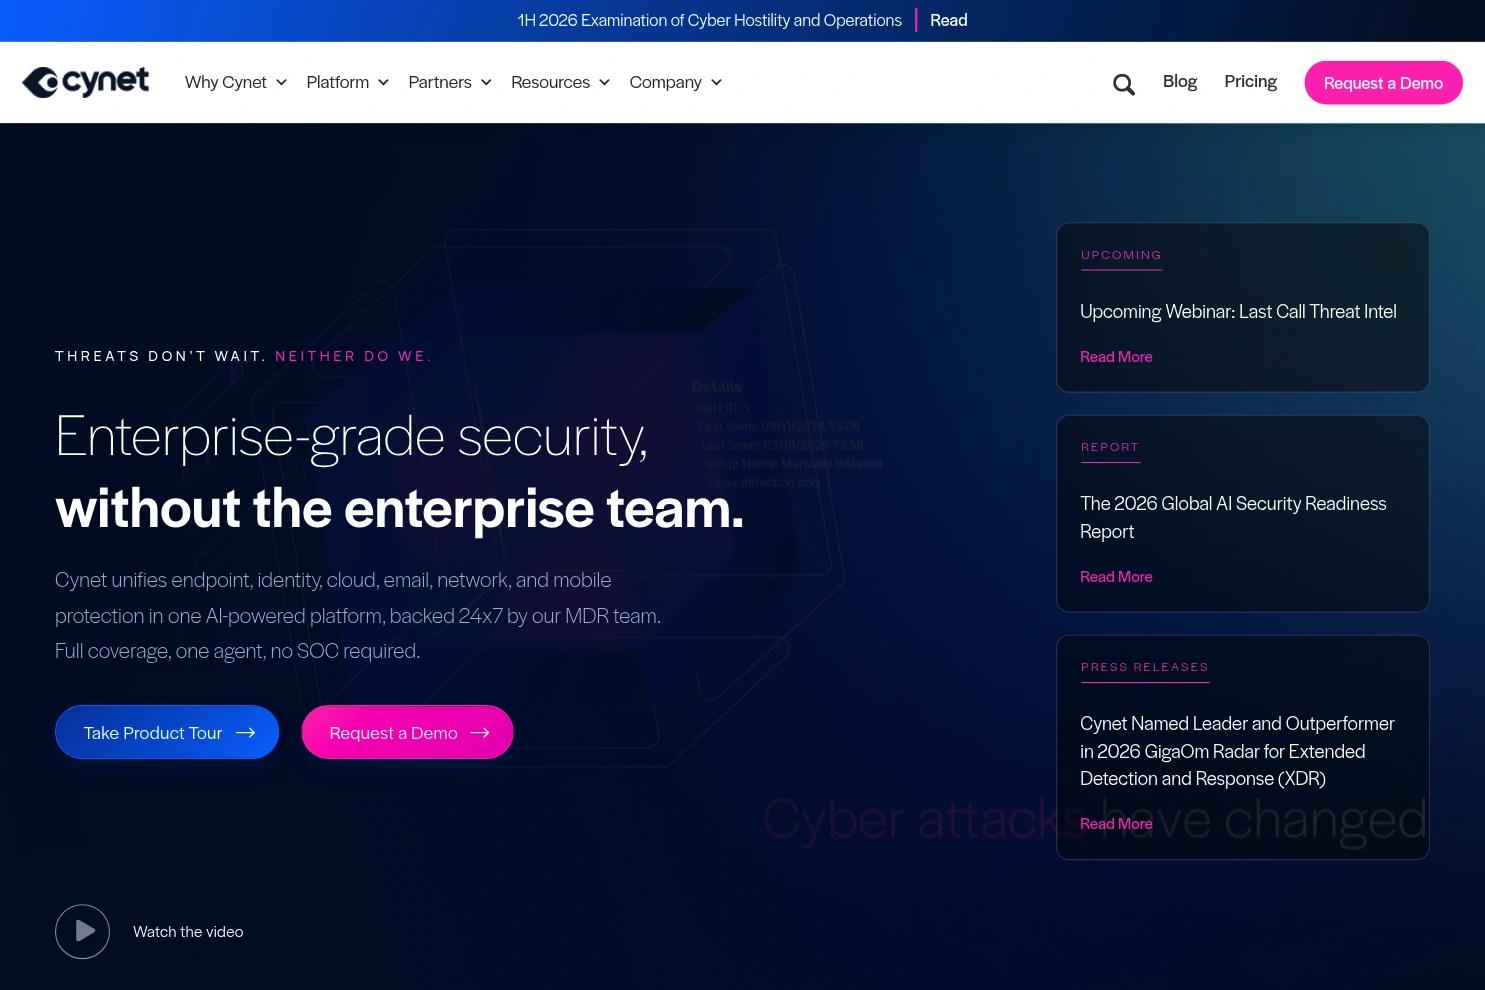Open the search magnifier icon
This screenshot has height=990, width=1485.
pos(1124,85)
